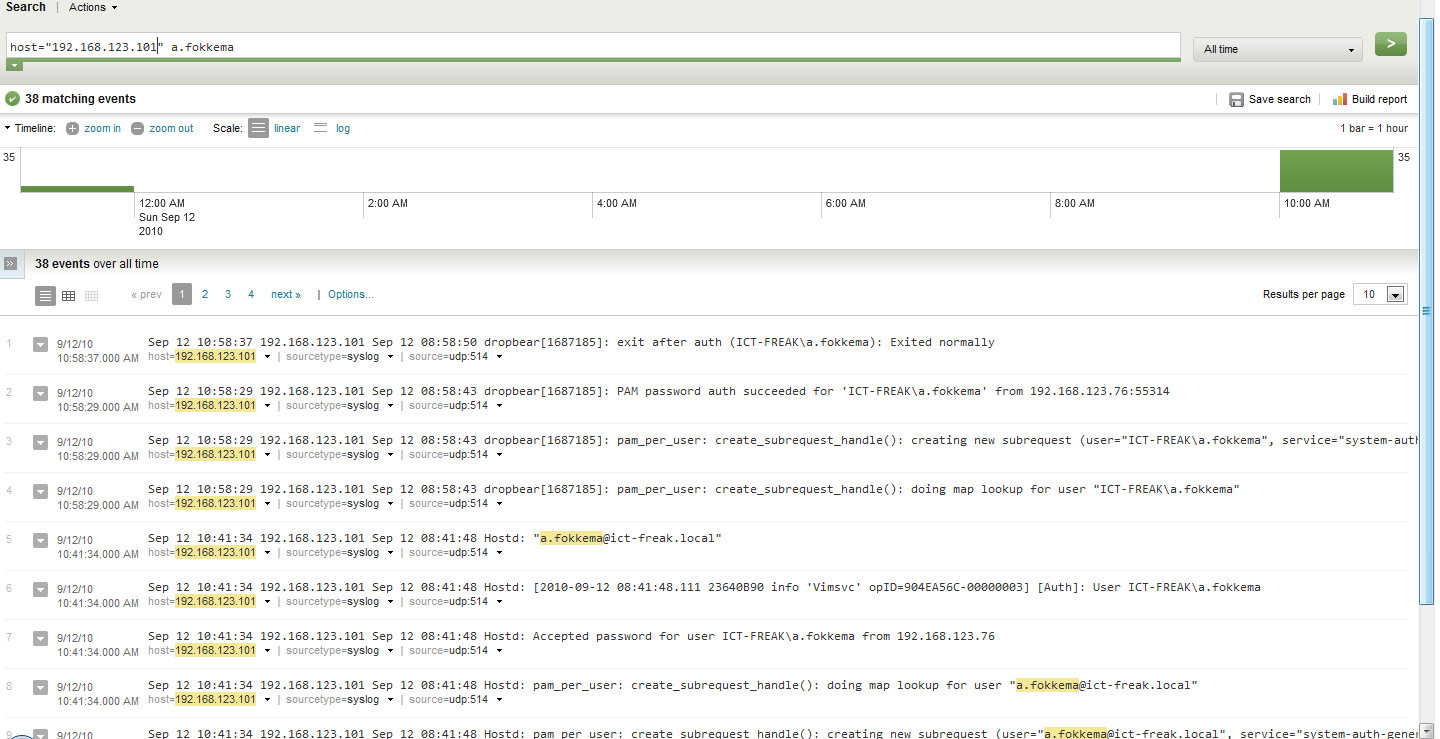Click the timeline zoom out icon
The height and width of the screenshot is (739, 1440).
coord(138,129)
